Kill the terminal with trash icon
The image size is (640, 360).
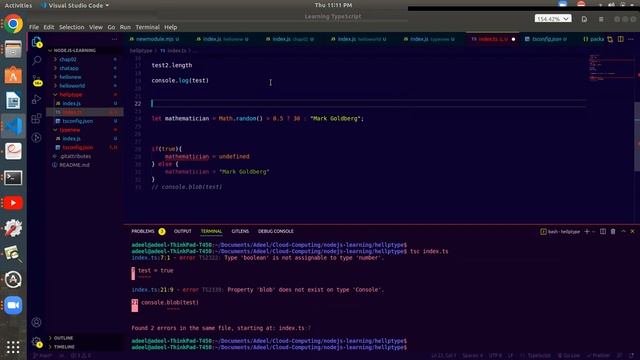[x=613, y=231]
